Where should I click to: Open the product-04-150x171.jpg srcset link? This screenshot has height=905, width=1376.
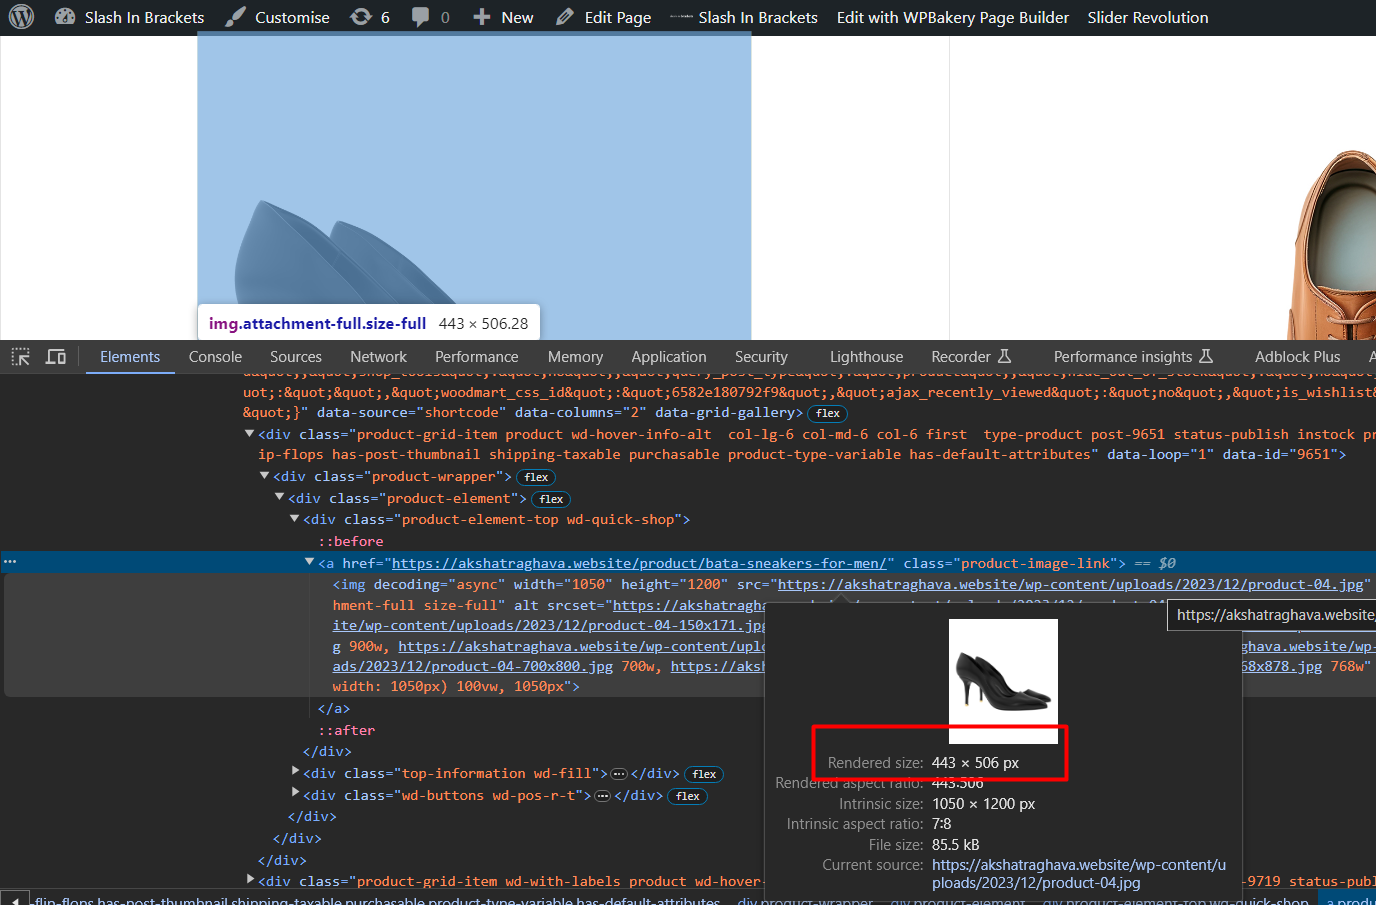click(x=549, y=625)
